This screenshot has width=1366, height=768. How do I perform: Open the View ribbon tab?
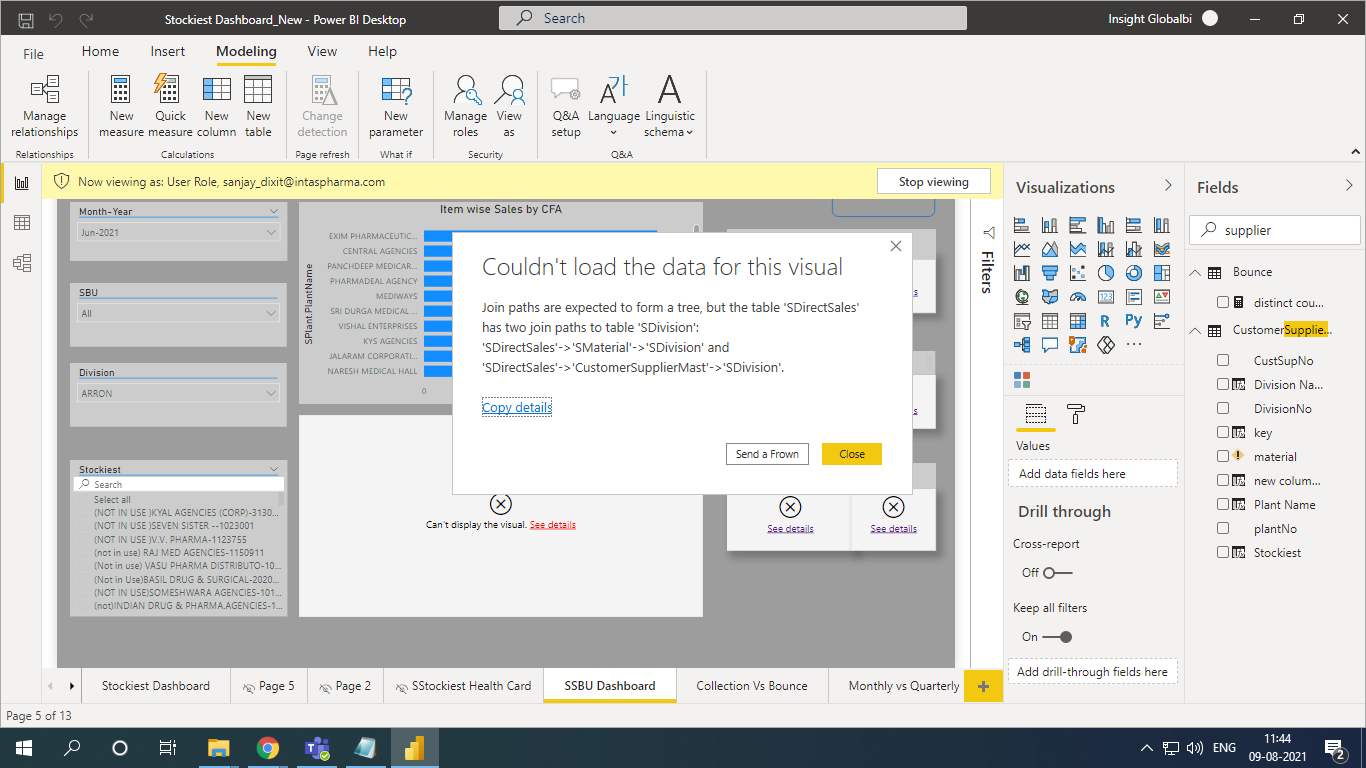[322, 52]
